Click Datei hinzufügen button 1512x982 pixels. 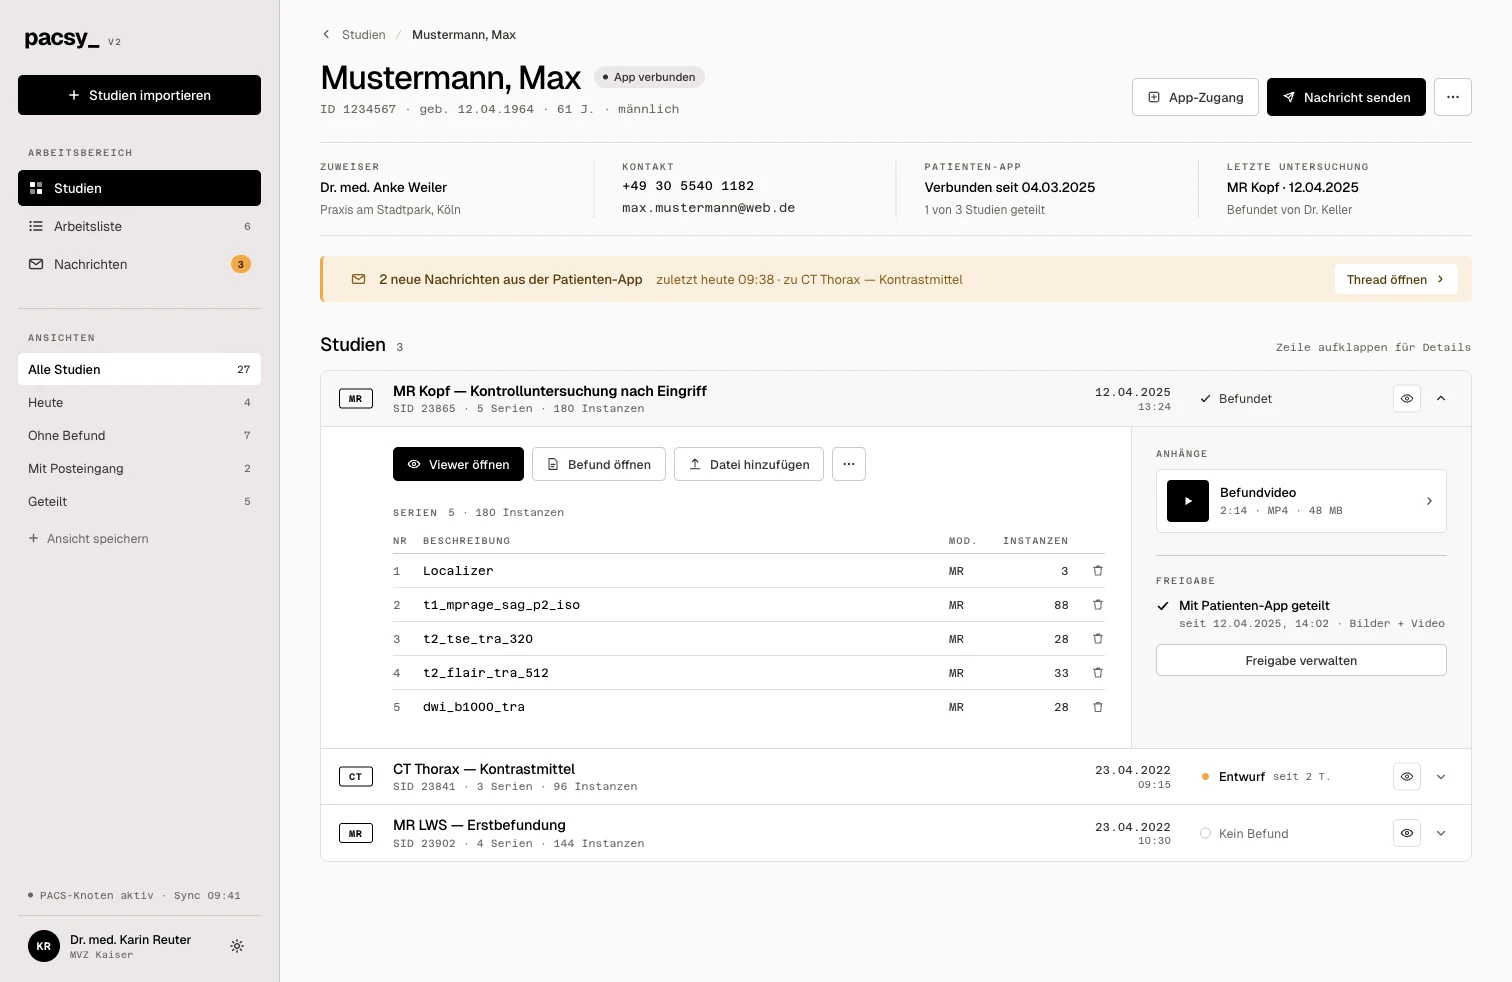(749, 464)
